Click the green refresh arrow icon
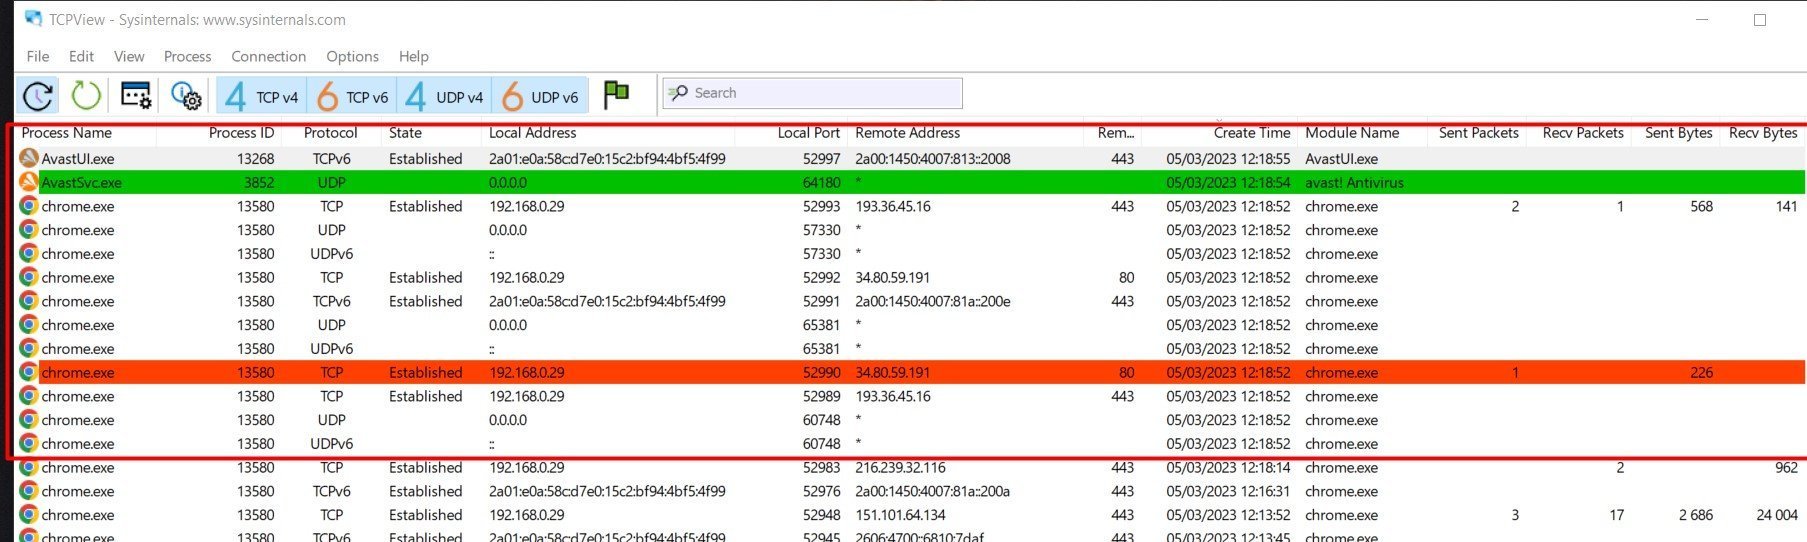The image size is (1807, 542). (x=86, y=96)
